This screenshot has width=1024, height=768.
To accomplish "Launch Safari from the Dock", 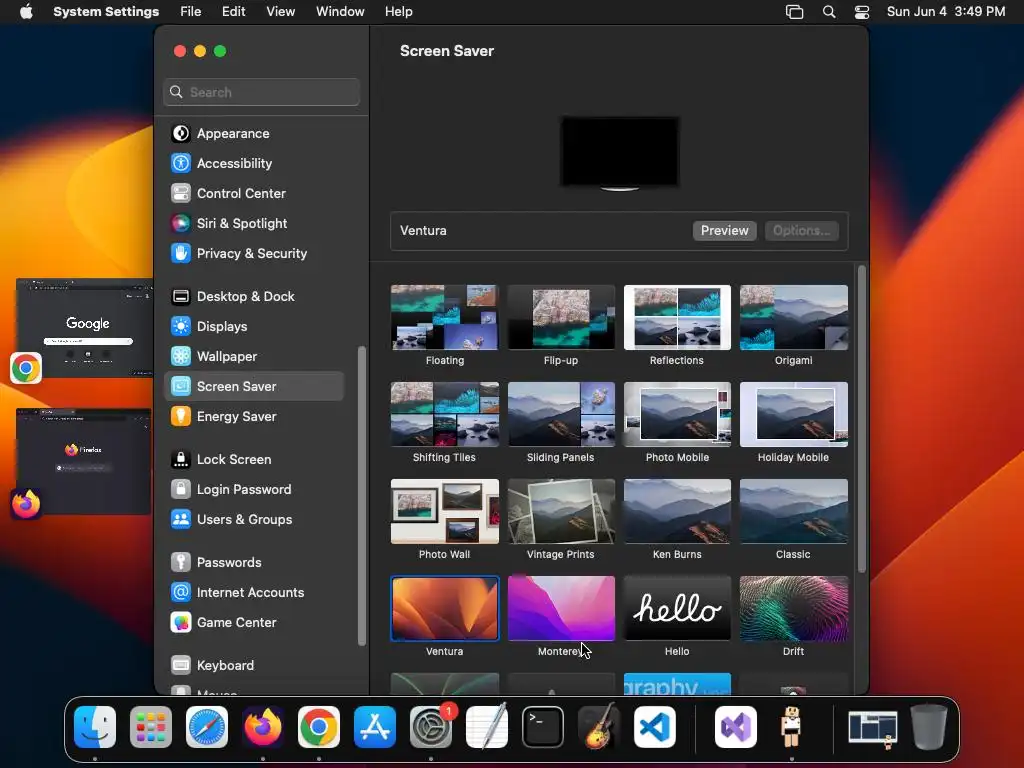I will [207, 727].
